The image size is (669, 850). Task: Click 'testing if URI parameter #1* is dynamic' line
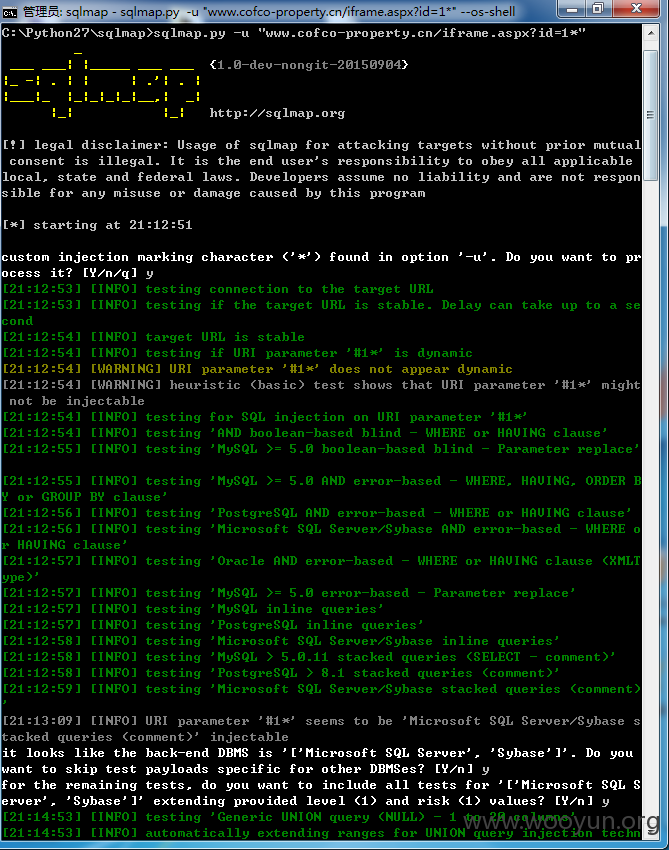pos(237,353)
